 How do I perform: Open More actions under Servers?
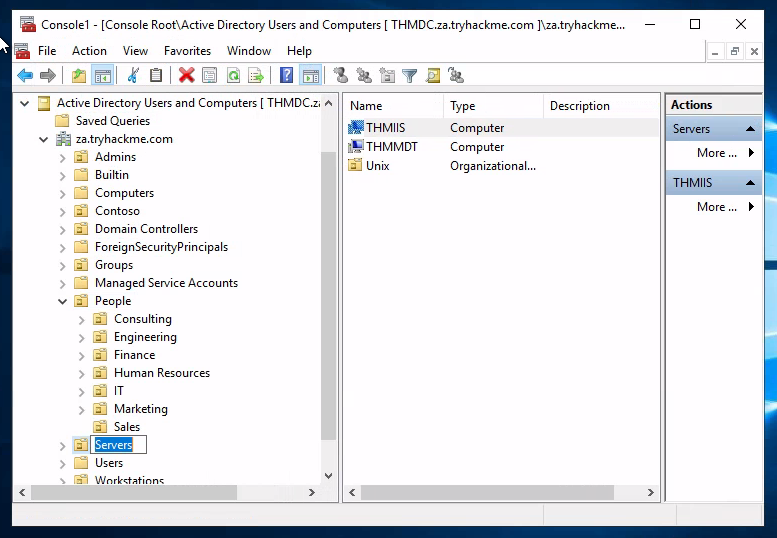pos(714,153)
